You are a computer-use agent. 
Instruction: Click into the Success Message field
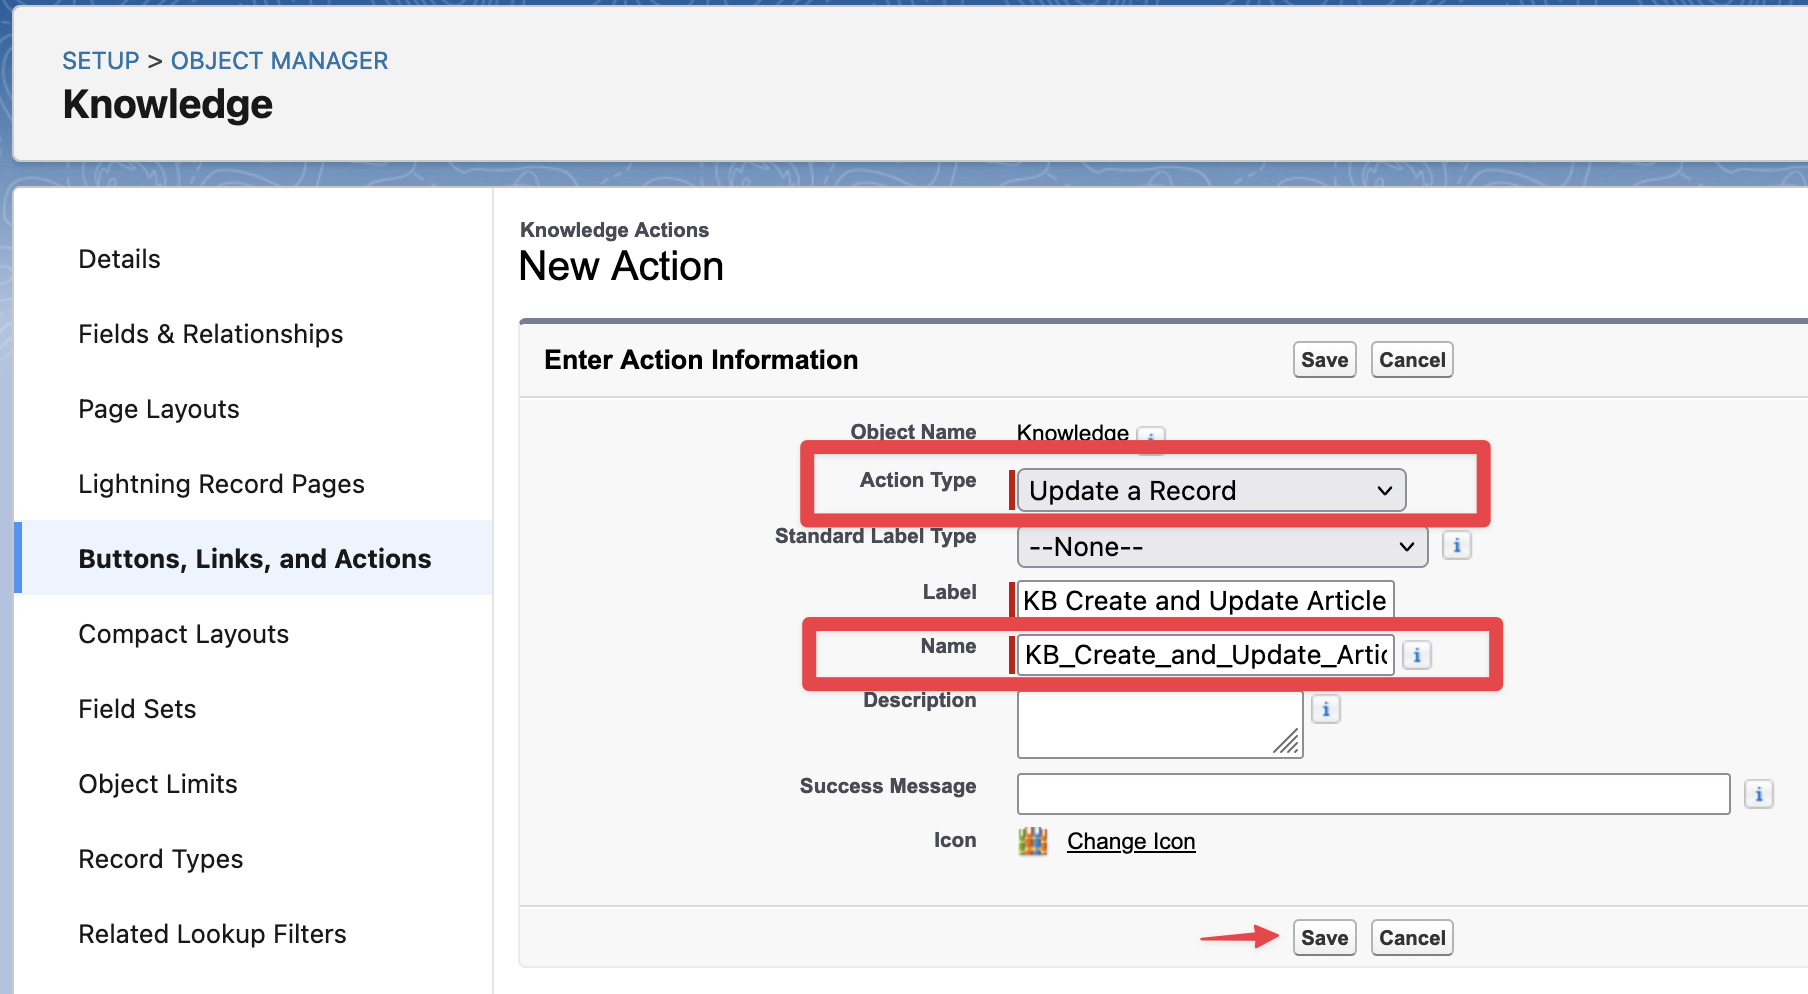(1373, 794)
